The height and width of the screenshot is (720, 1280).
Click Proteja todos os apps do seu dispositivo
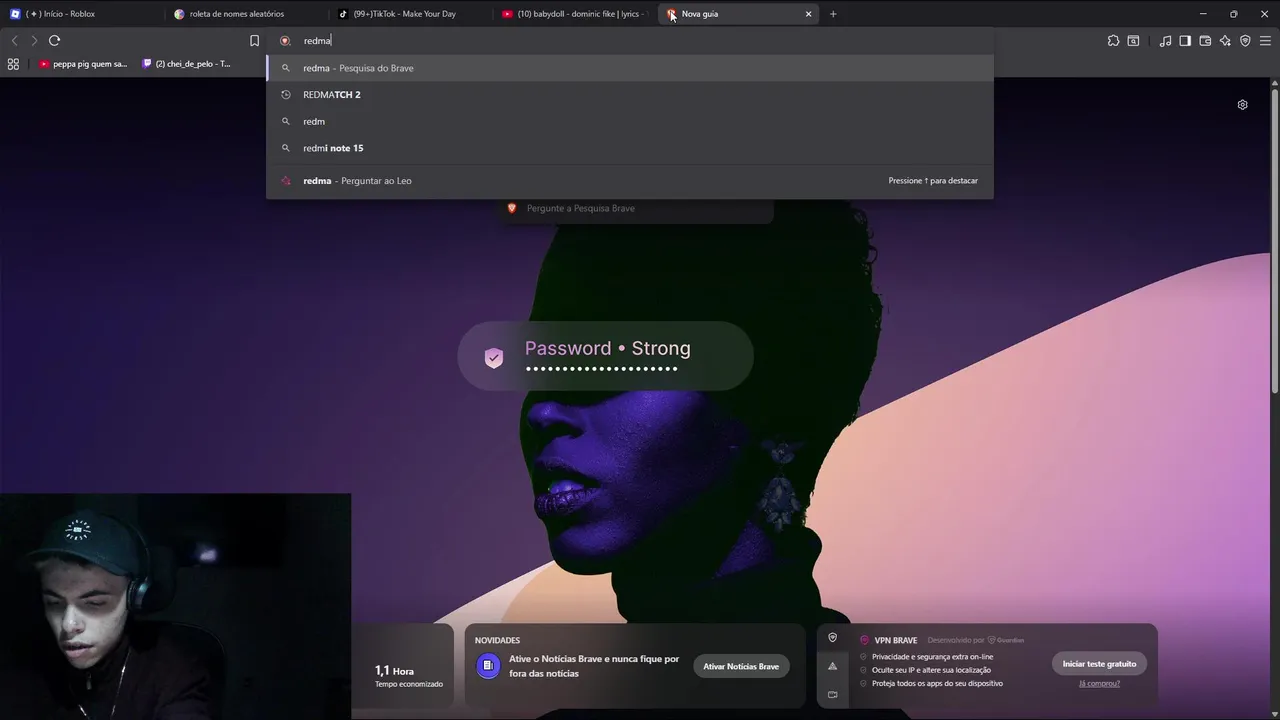[x=937, y=683]
